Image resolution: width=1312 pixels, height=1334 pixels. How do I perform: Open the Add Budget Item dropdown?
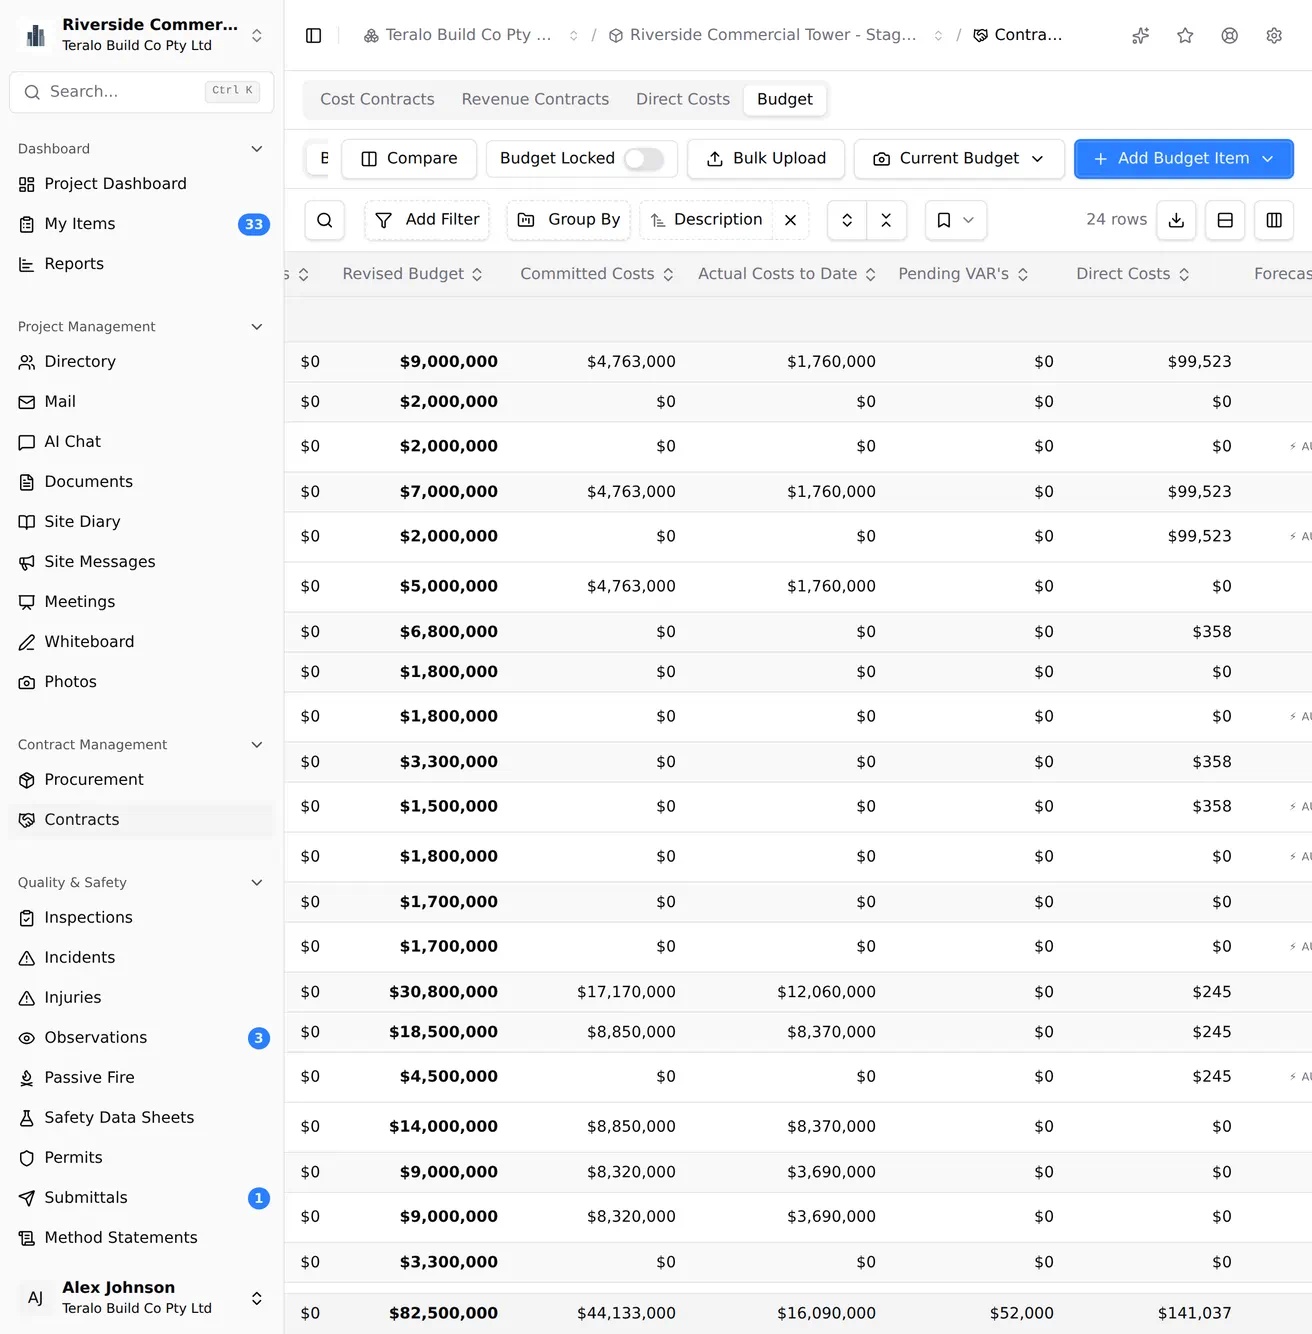(x=1184, y=159)
